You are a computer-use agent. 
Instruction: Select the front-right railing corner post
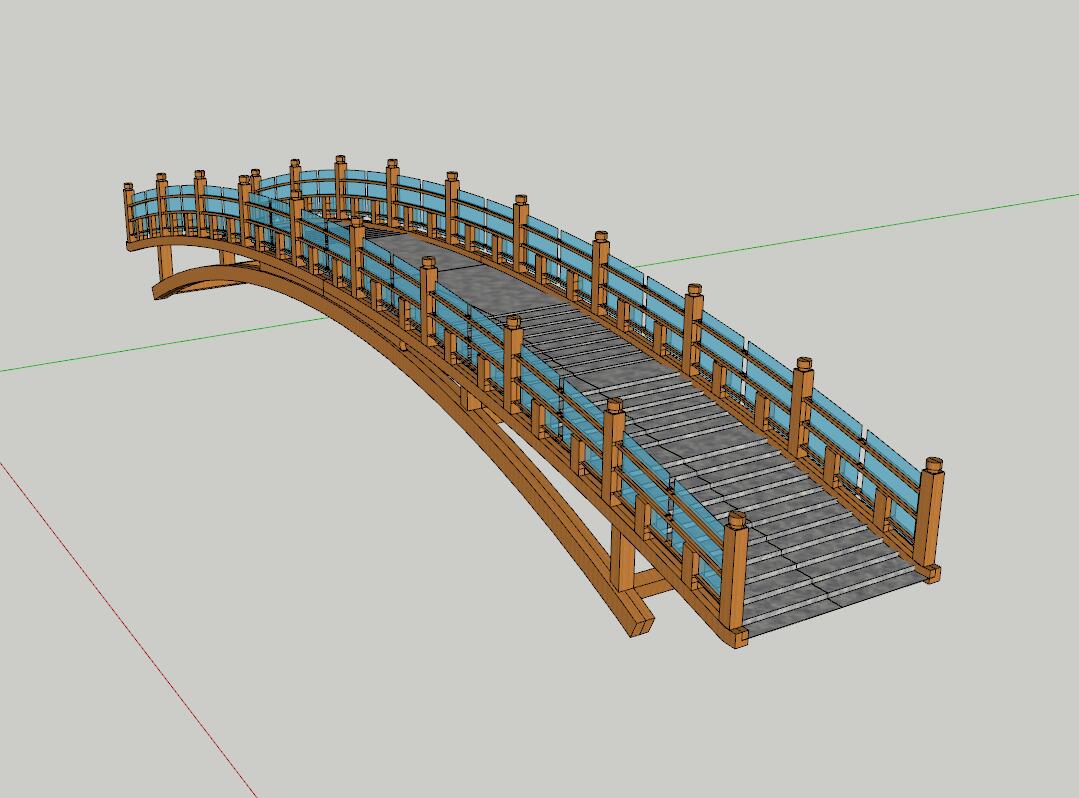pos(930,520)
